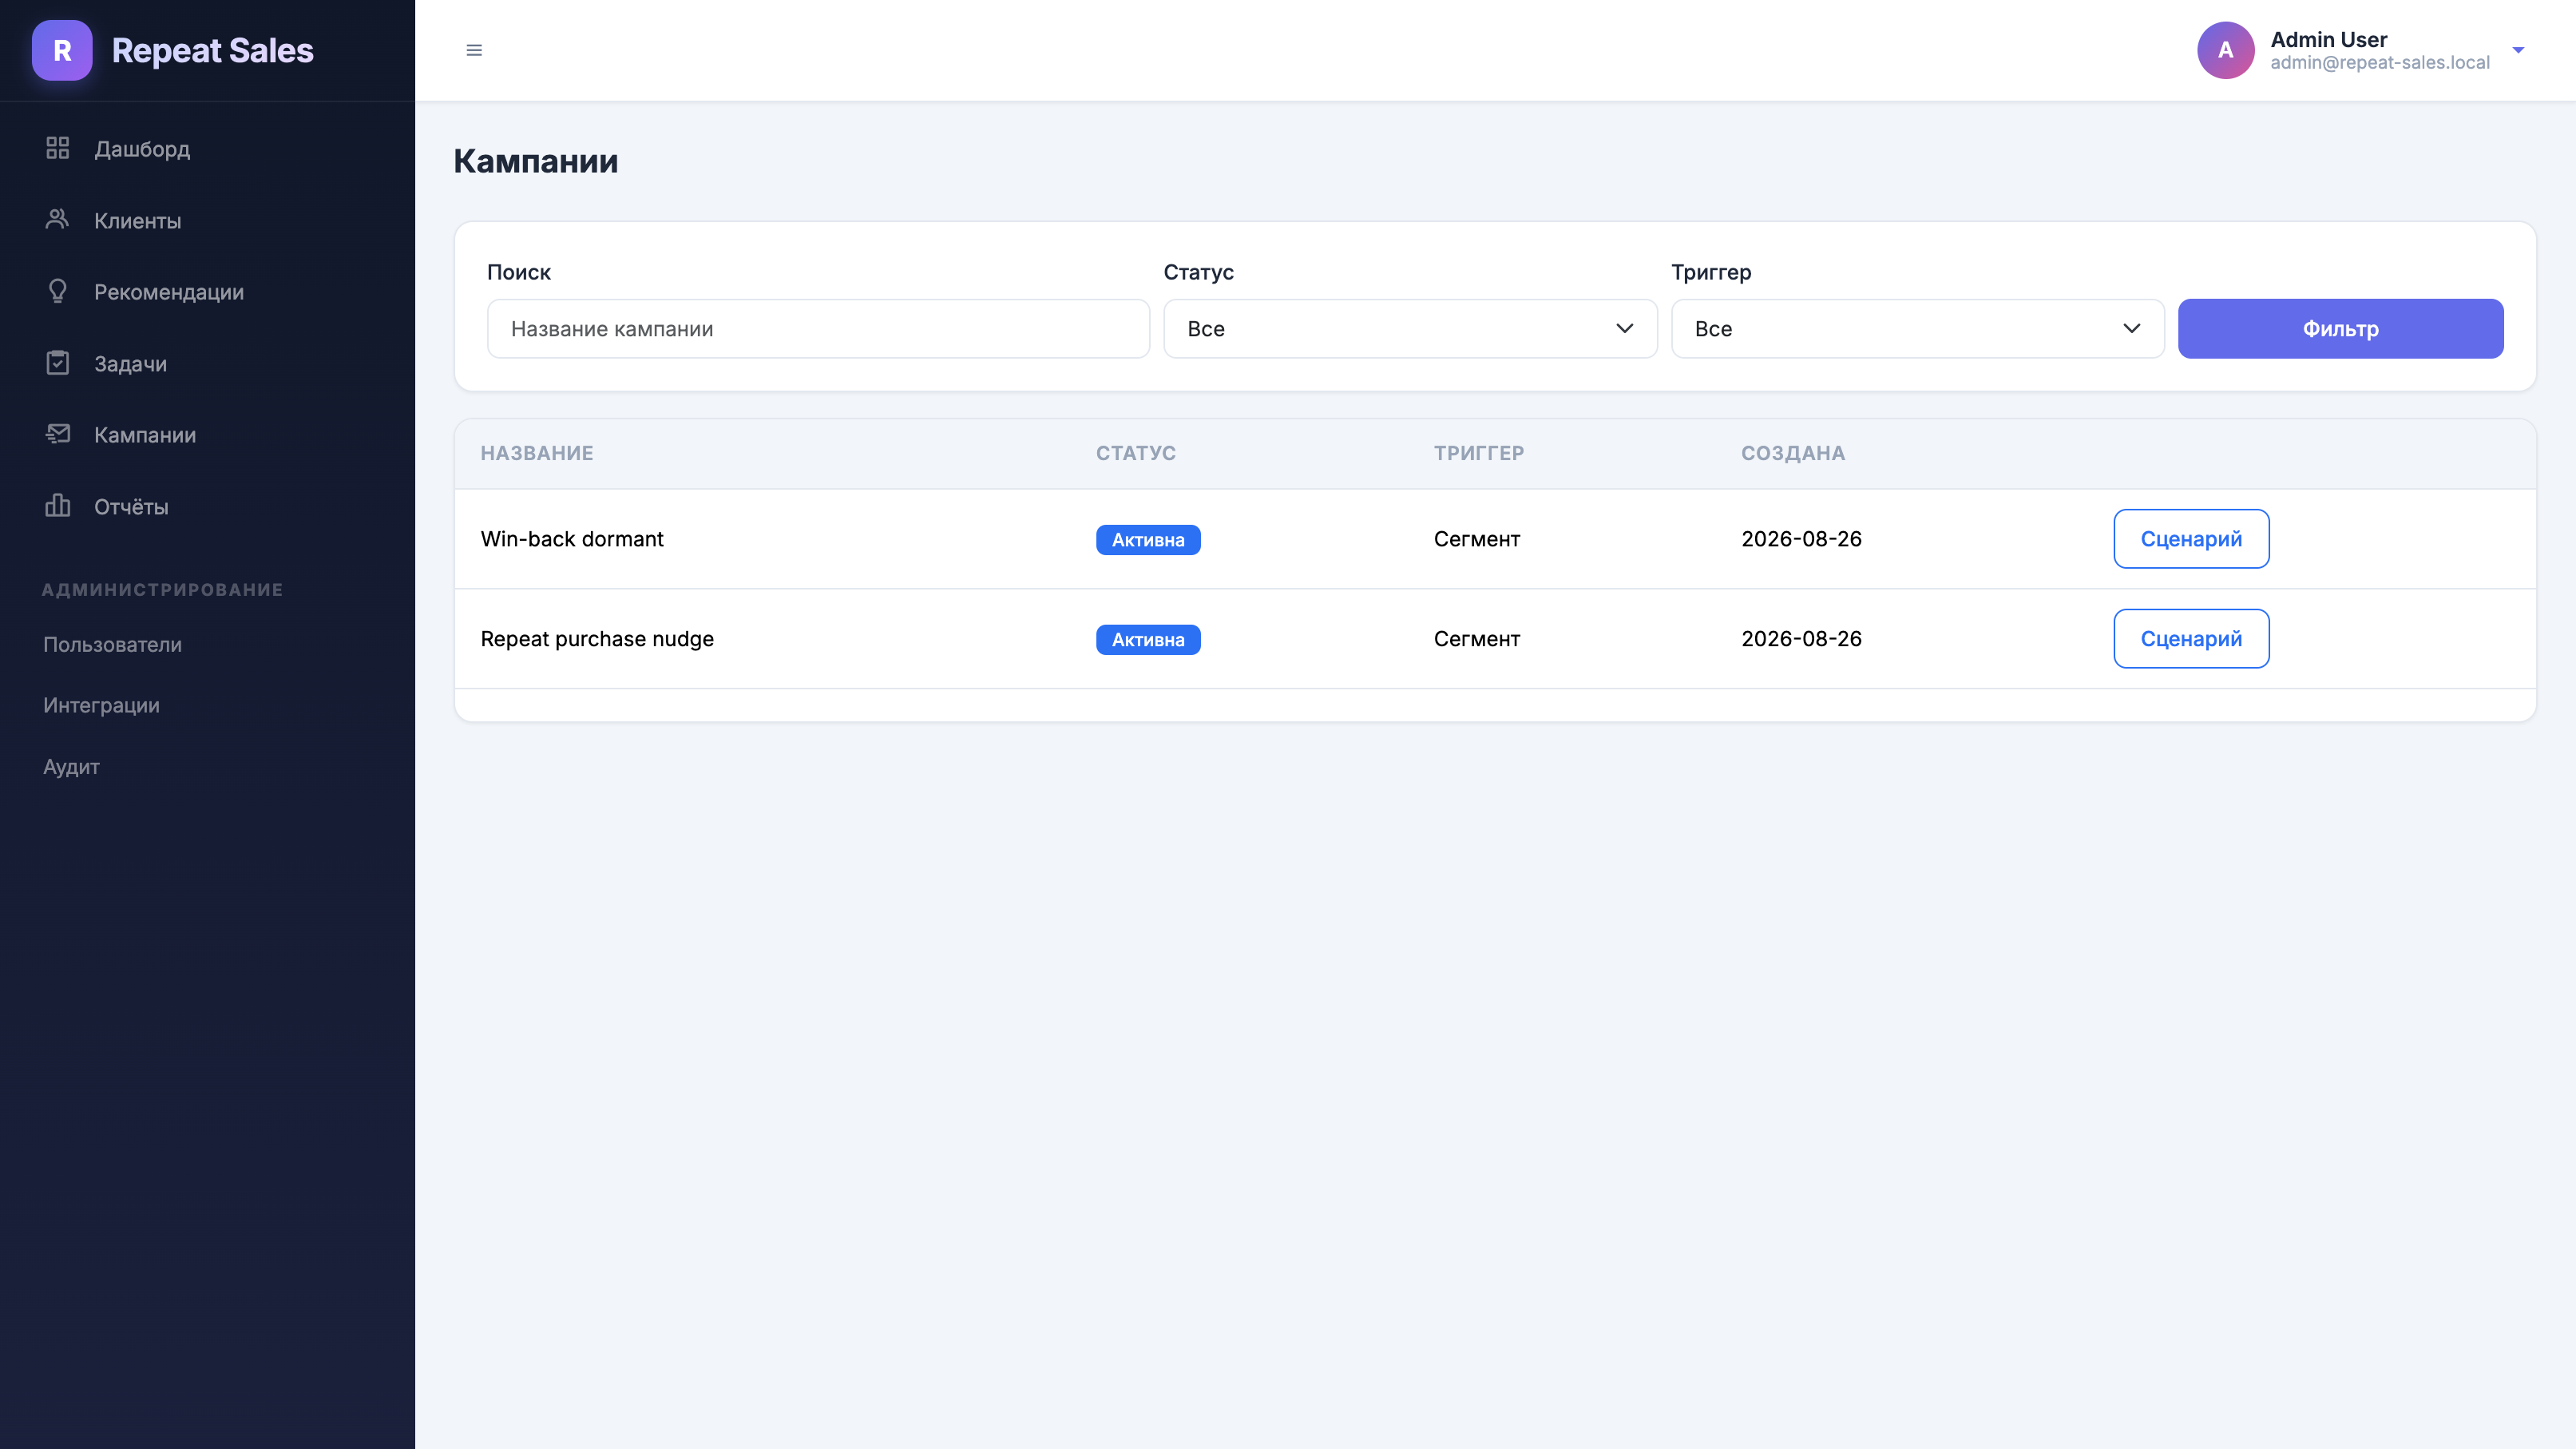Open the Статус filter dropdown

(1410, 329)
